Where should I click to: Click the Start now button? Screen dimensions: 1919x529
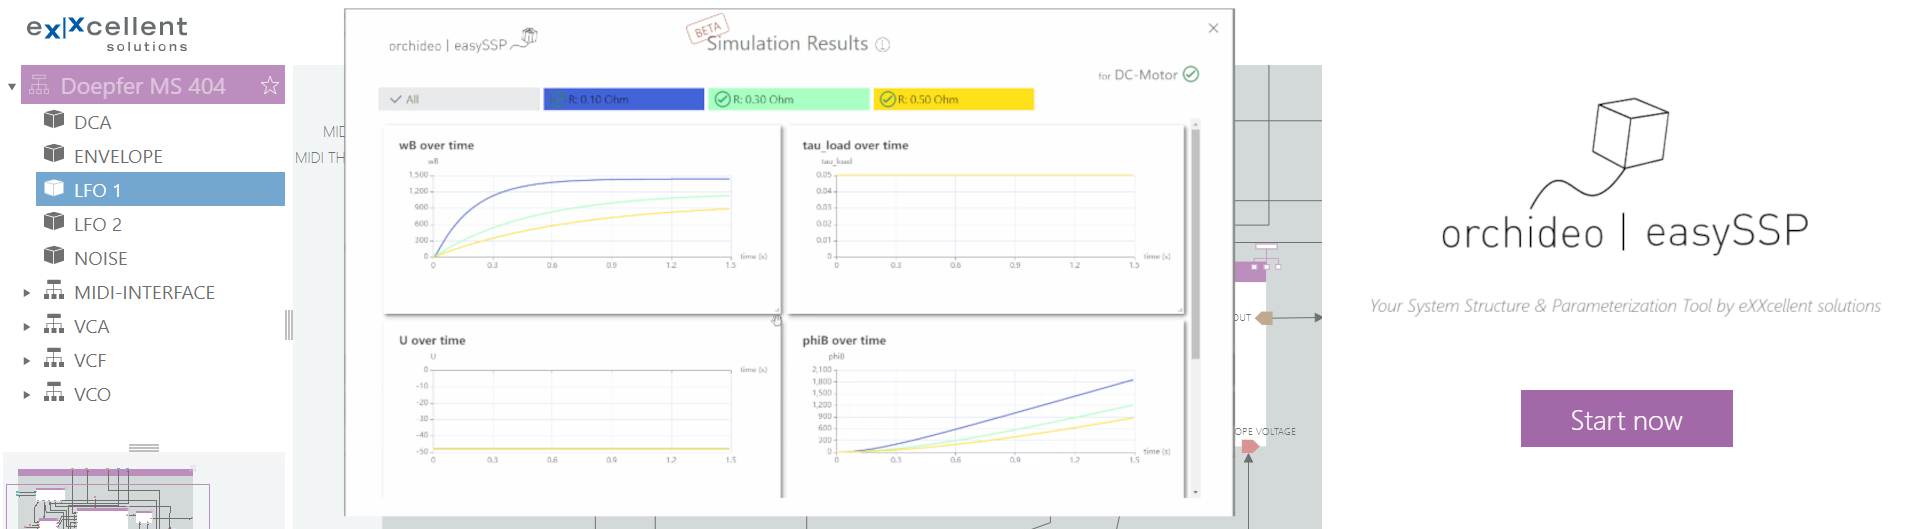click(x=1626, y=419)
